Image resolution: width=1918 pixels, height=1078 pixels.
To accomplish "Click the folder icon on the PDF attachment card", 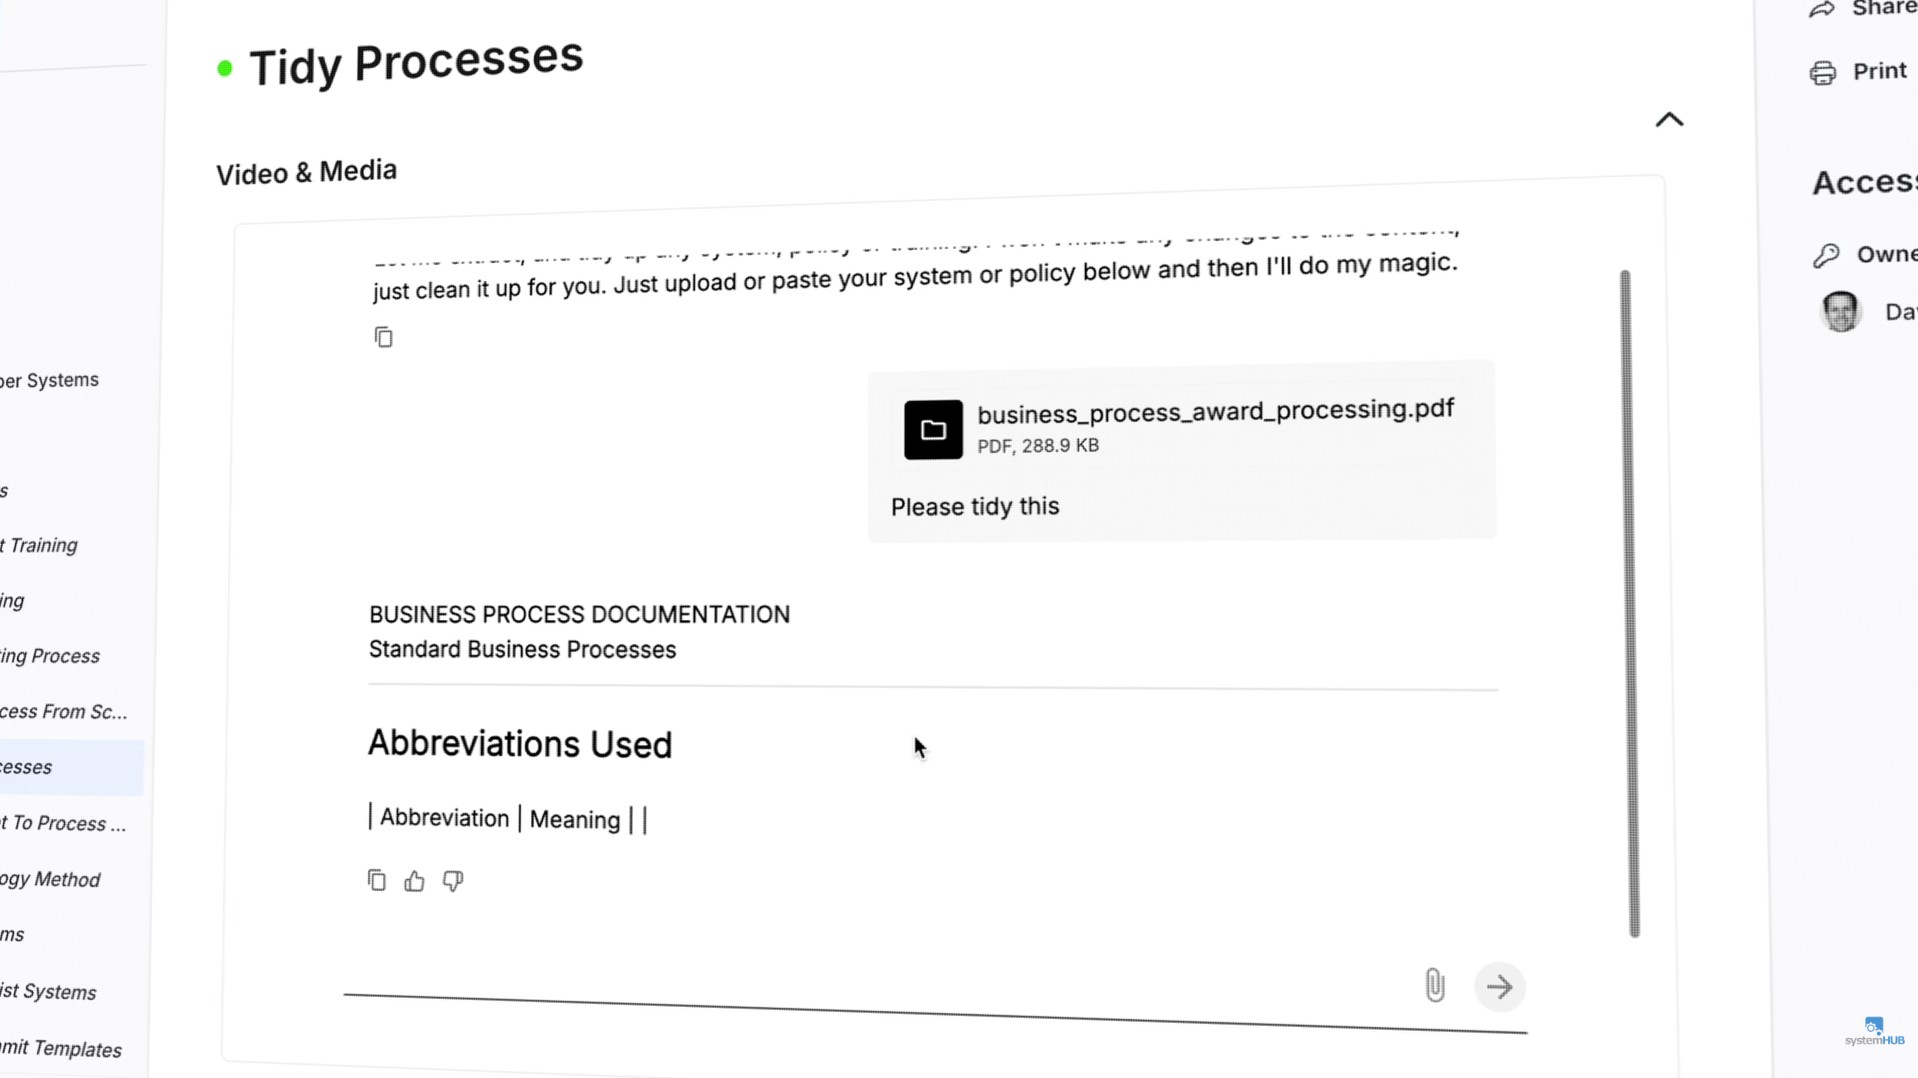I will coord(932,429).
